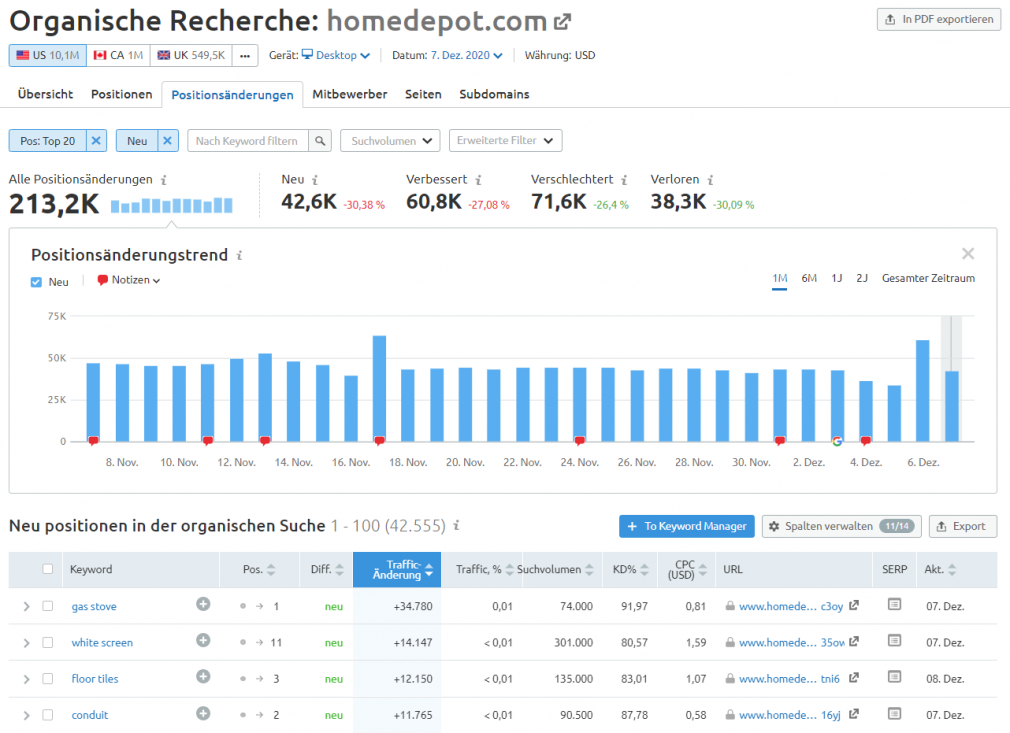Switch to the Positionen tab
1010x733 pixels.
122,94
